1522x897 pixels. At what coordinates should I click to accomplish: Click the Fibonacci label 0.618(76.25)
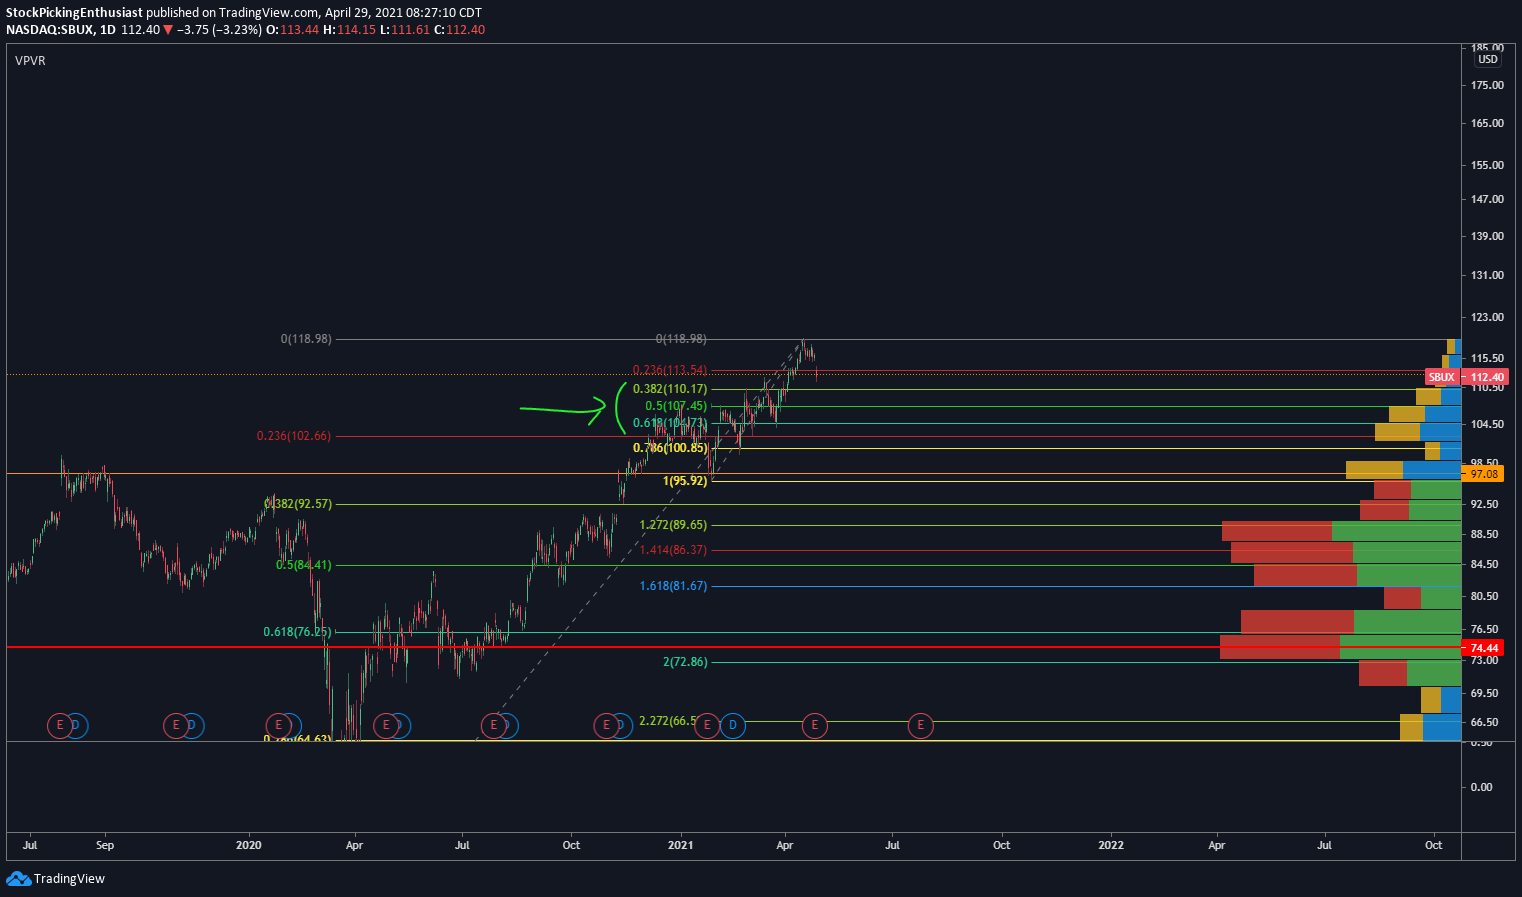[x=297, y=632]
